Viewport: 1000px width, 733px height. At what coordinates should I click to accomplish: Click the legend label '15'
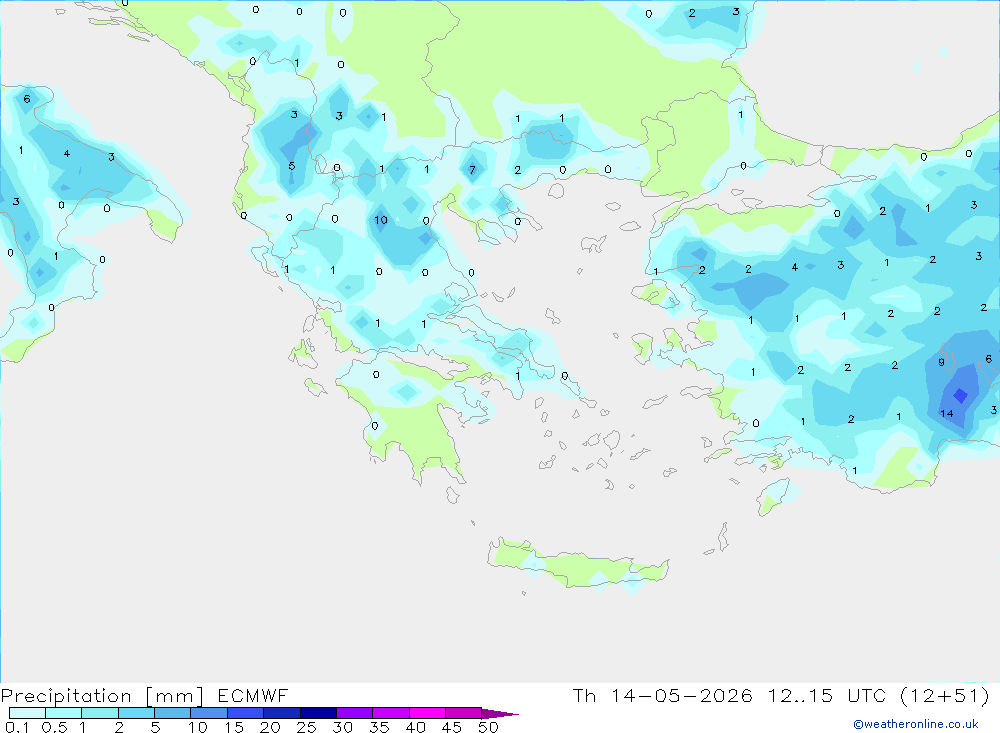pos(233,727)
